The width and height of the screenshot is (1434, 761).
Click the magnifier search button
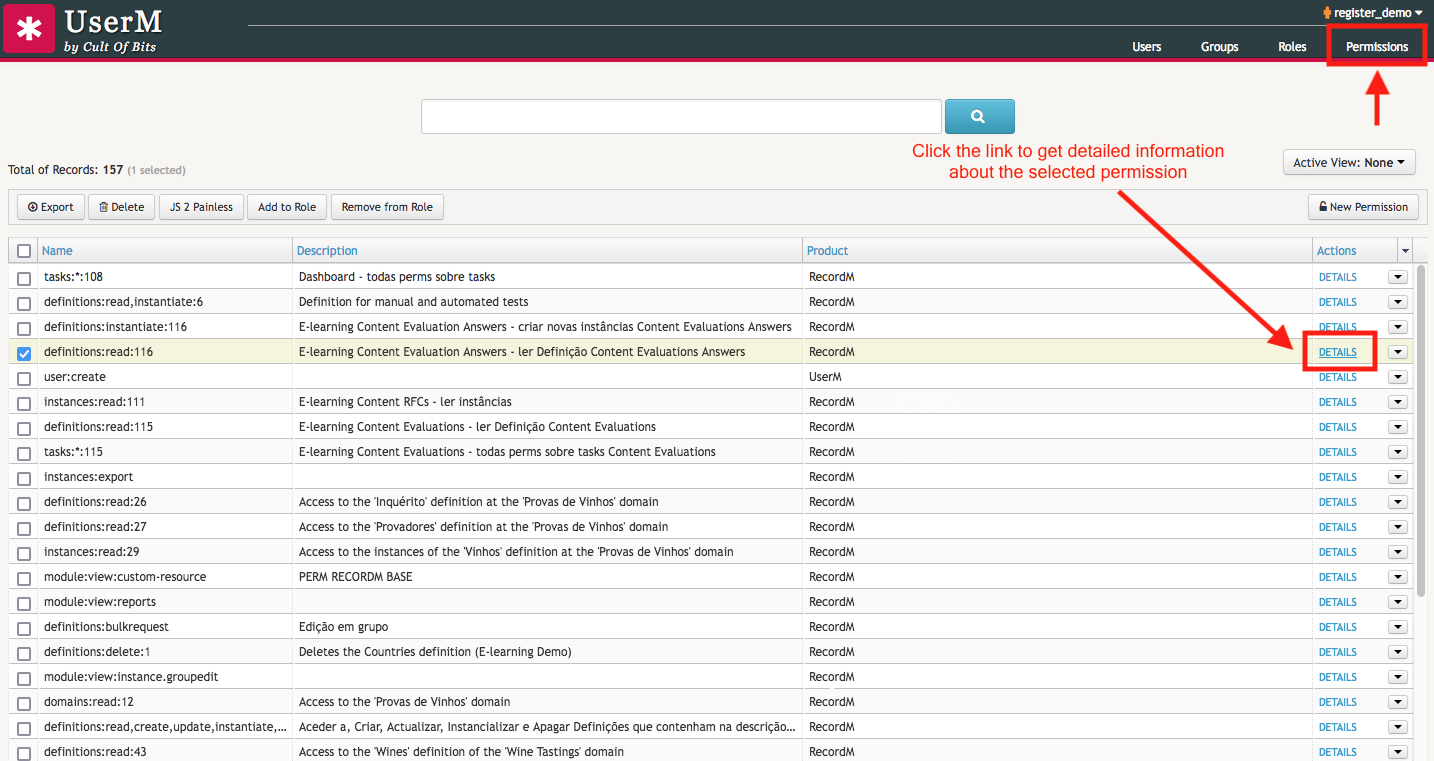[979, 116]
